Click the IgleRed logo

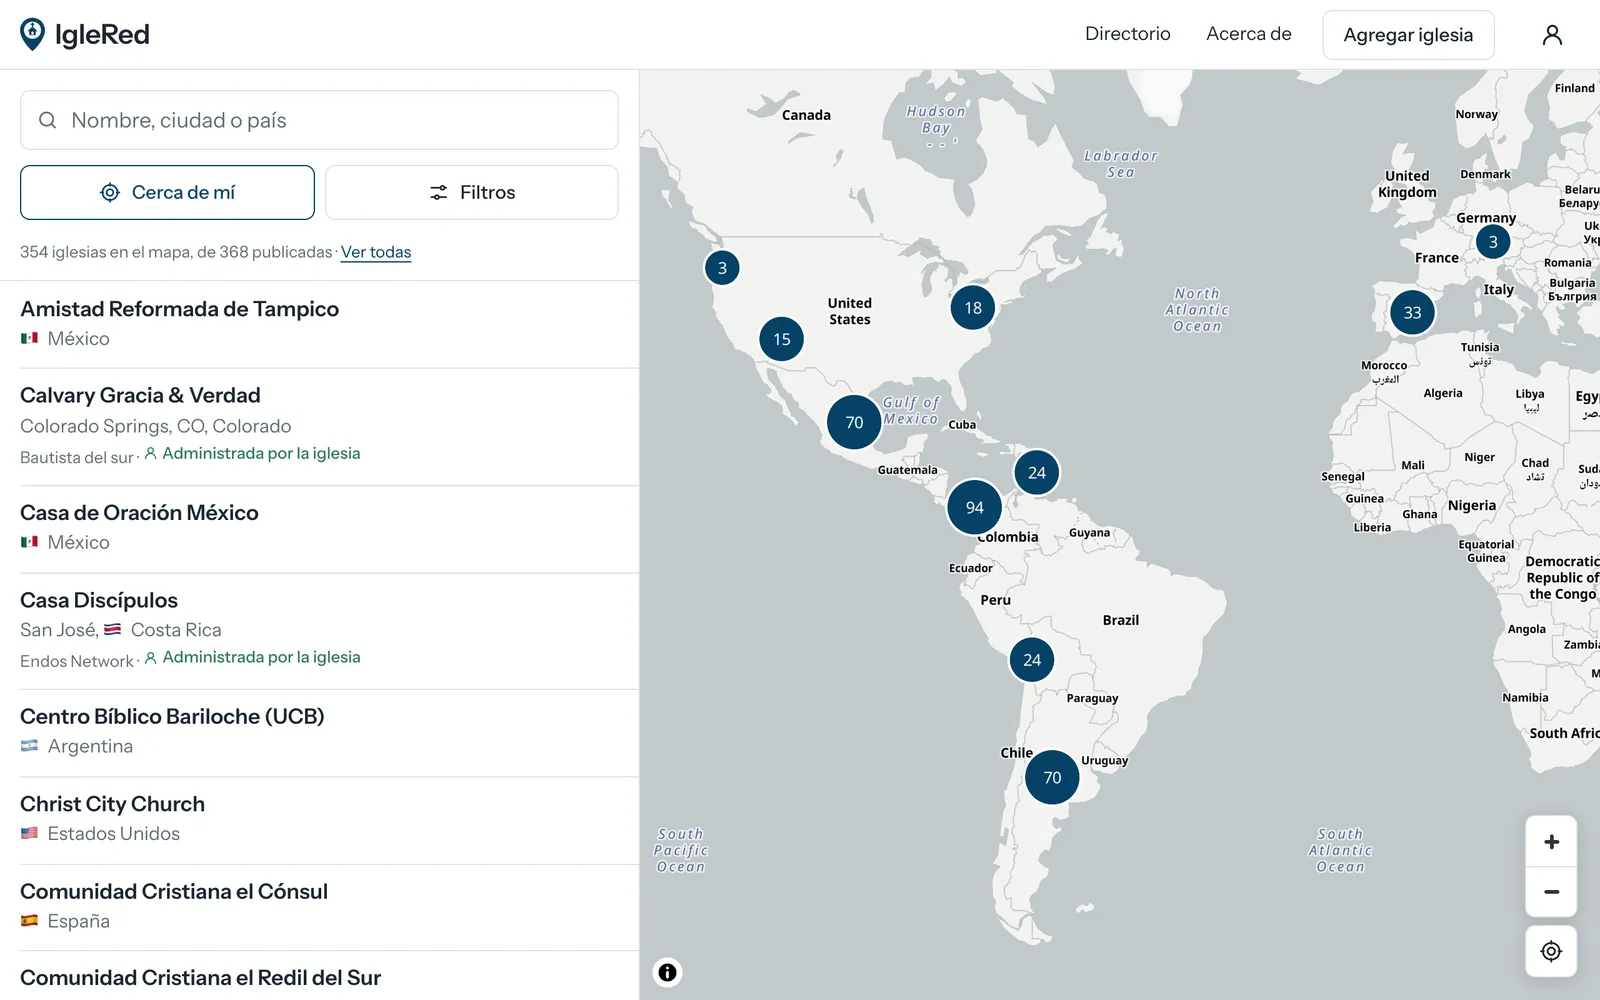click(85, 34)
